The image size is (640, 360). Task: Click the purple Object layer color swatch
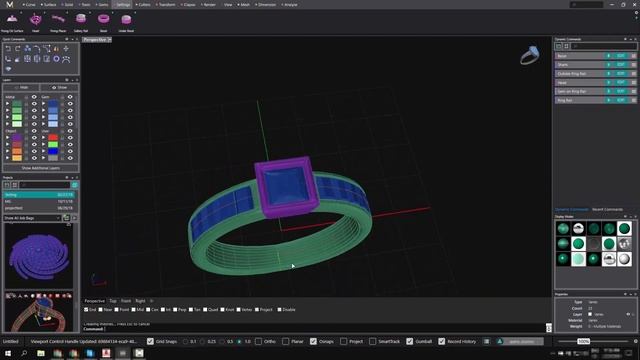pos(17,138)
